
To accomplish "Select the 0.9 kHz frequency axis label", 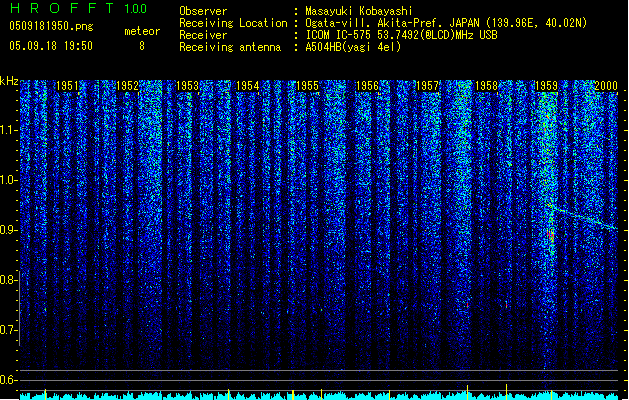I will (9, 230).
